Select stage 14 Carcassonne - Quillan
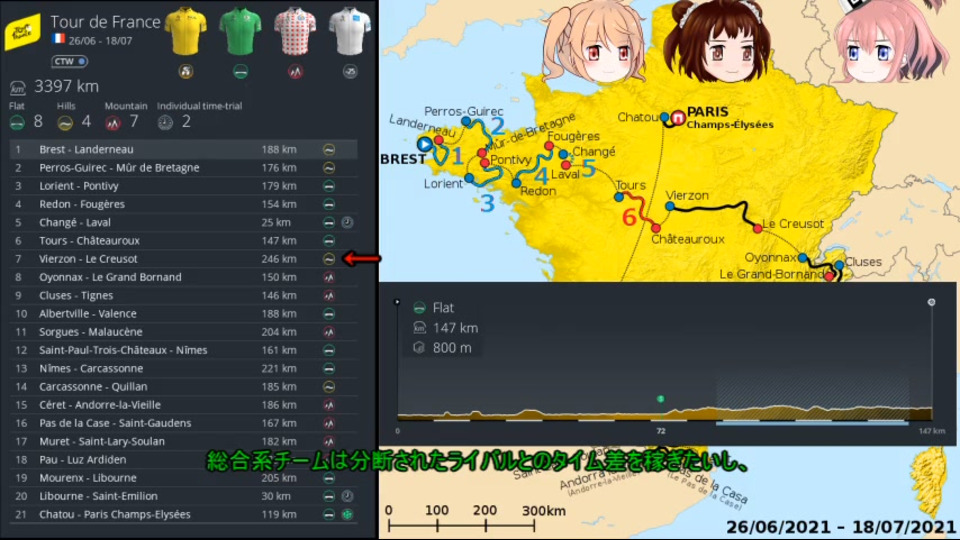Screen dimensions: 960x540 [x=184, y=386]
